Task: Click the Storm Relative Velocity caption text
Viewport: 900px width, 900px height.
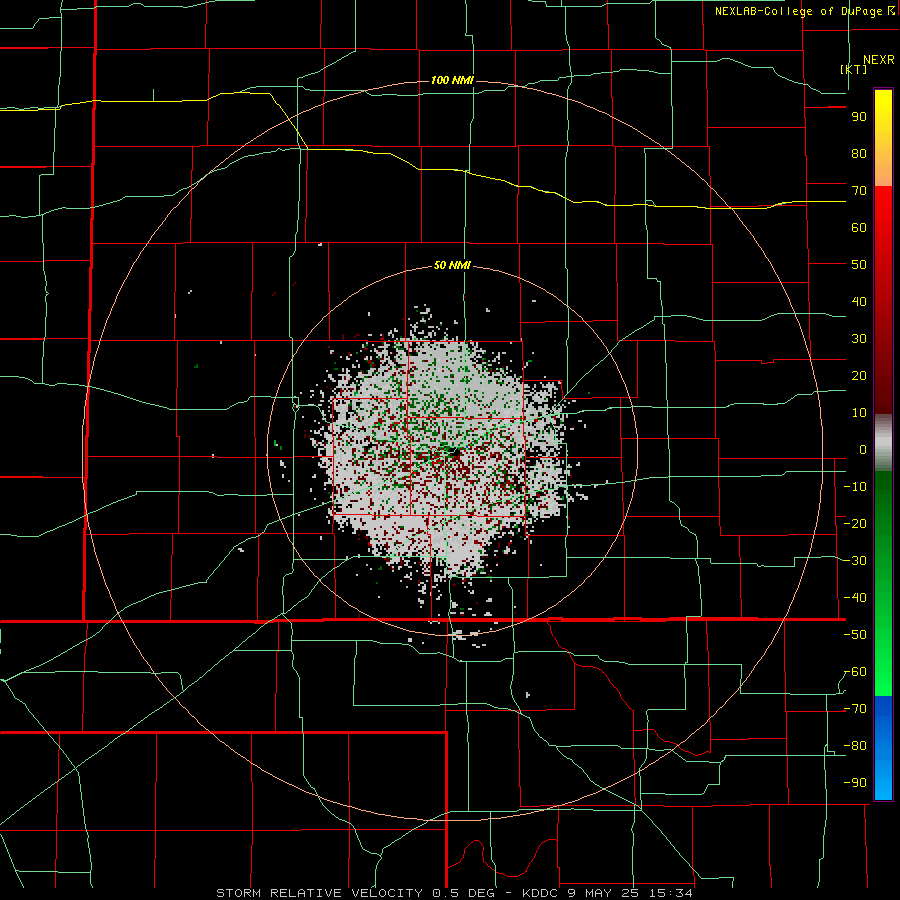Action: point(454,893)
